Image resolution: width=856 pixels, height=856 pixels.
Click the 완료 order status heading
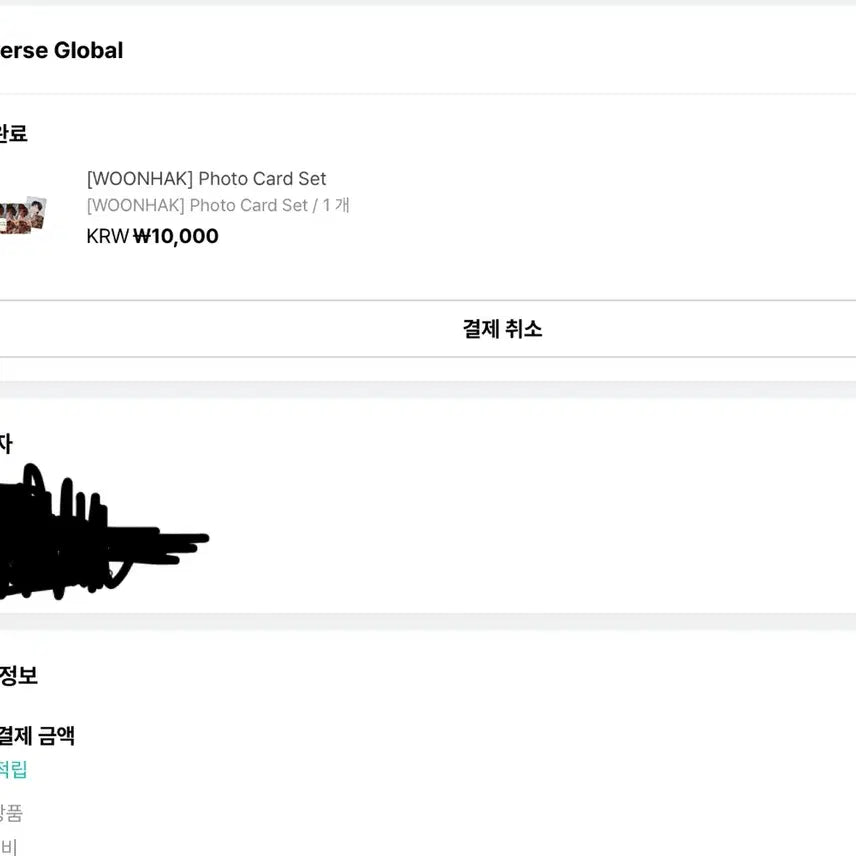click(x=13, y=134)
